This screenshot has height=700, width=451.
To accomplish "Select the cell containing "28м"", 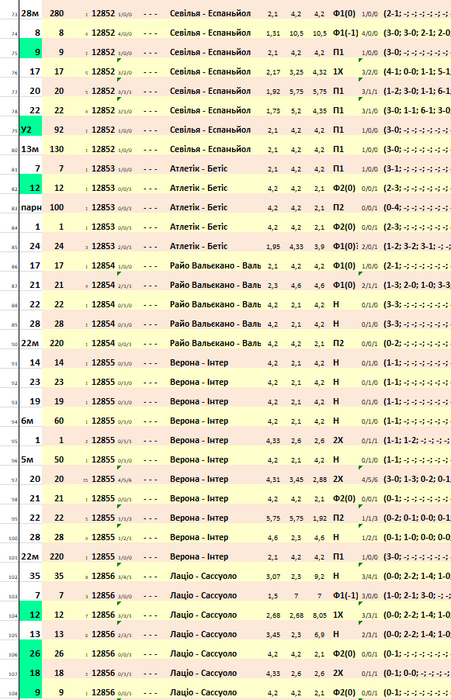I will coord(31,13).
